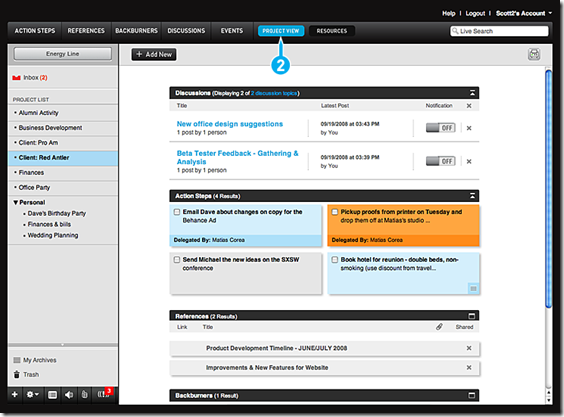Toggle notification for New office design suggestions

[441, 128]
